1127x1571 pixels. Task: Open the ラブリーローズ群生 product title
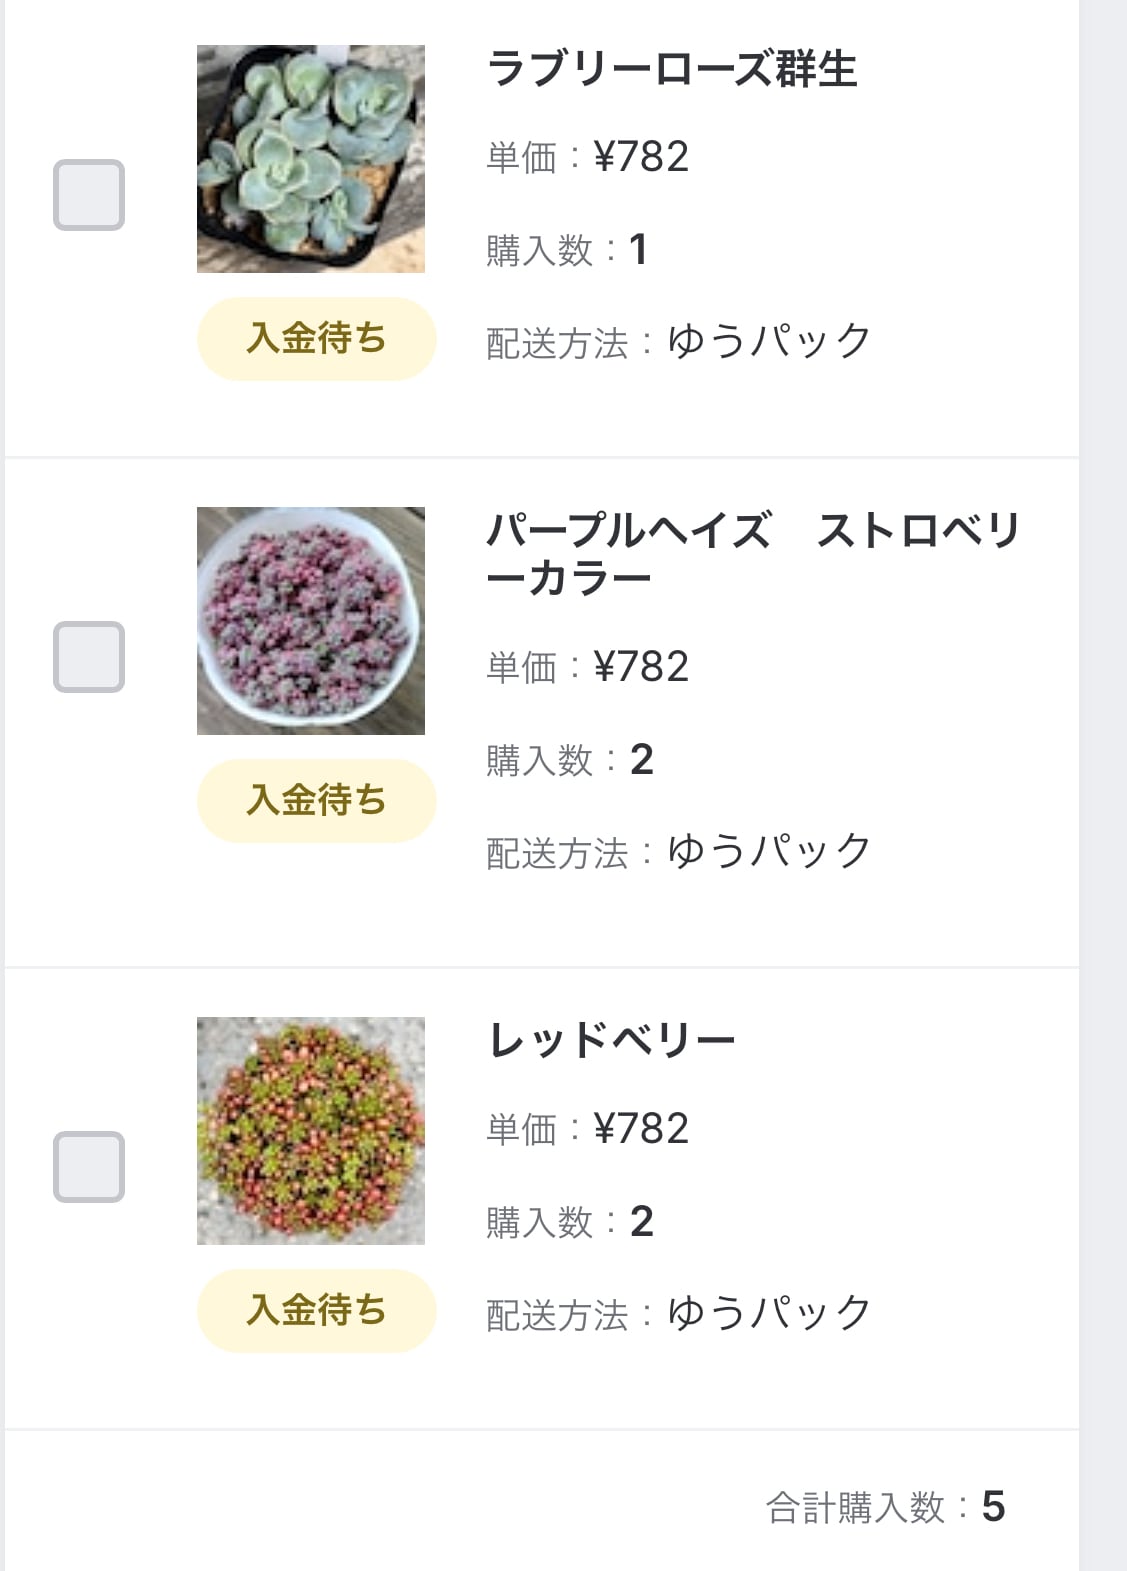pos(672,70)
